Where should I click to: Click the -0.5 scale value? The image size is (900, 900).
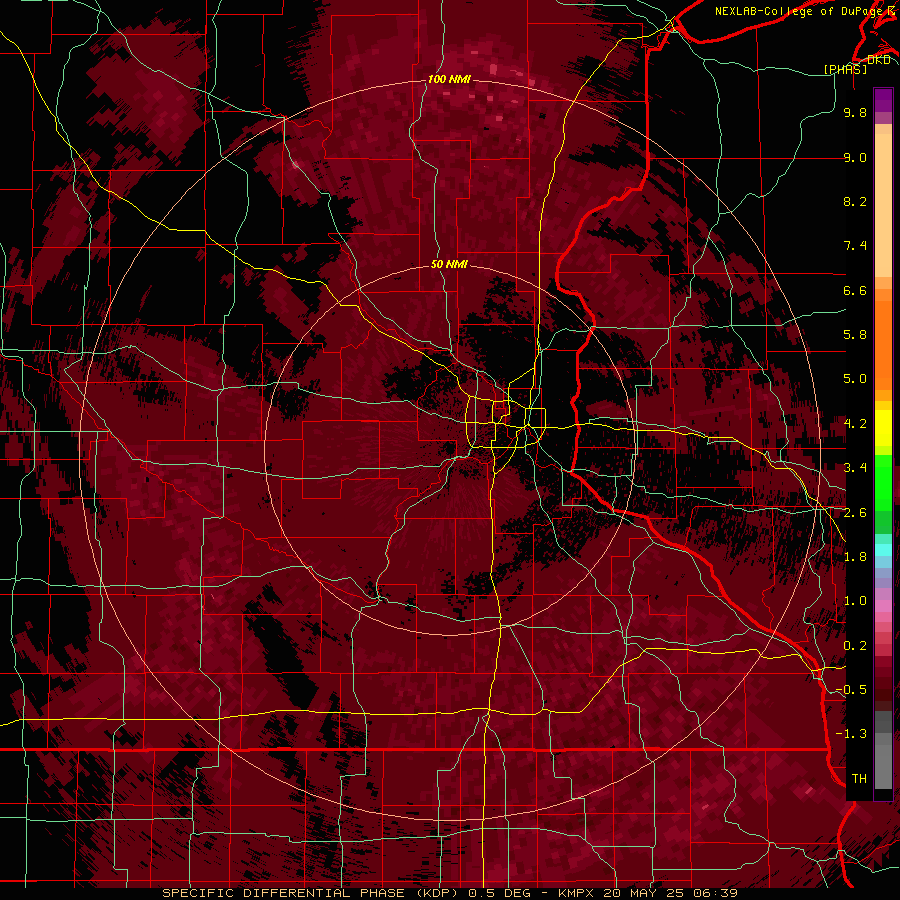851,690
